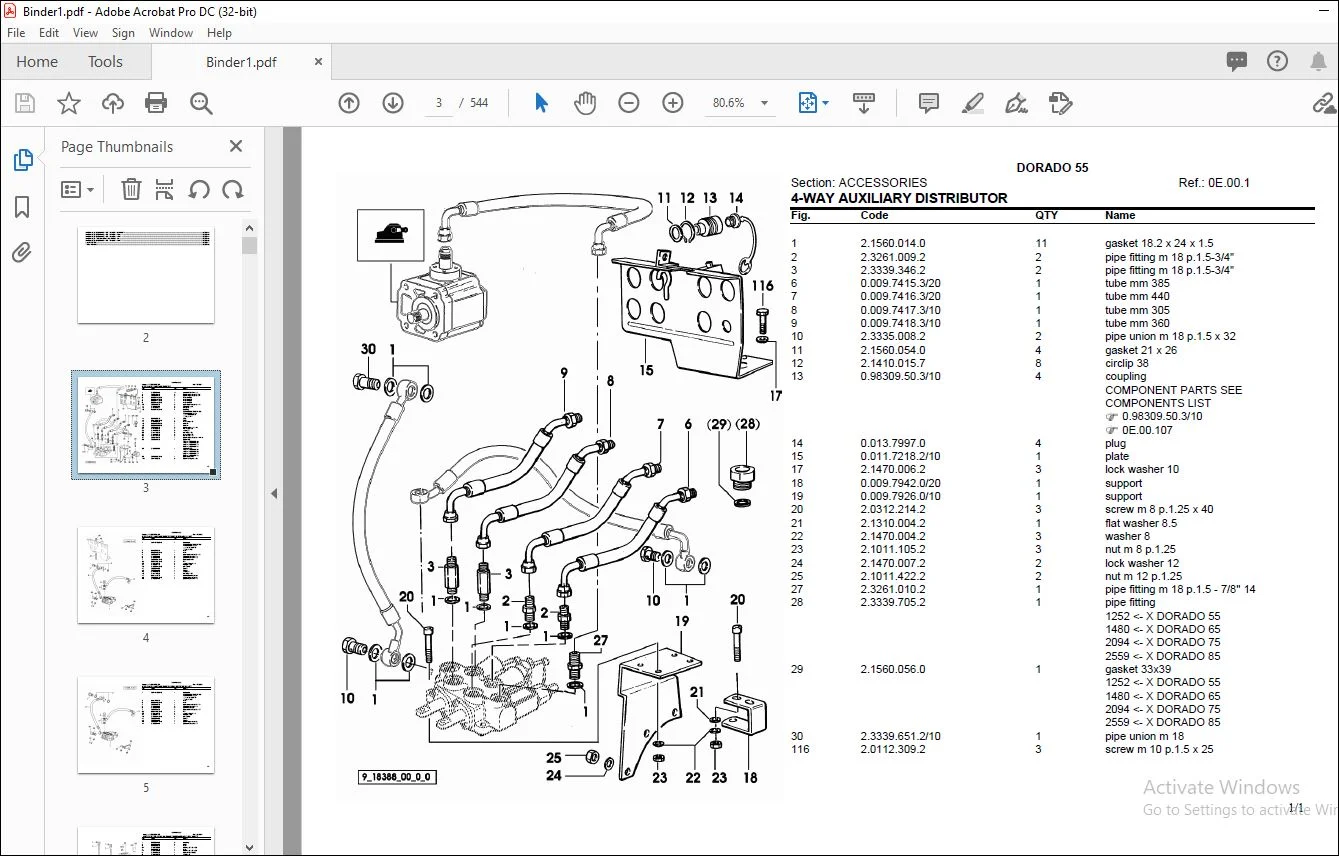This screenshot has width=1339, height=856.
Task: Open the Sign menu
Action: 123,33
